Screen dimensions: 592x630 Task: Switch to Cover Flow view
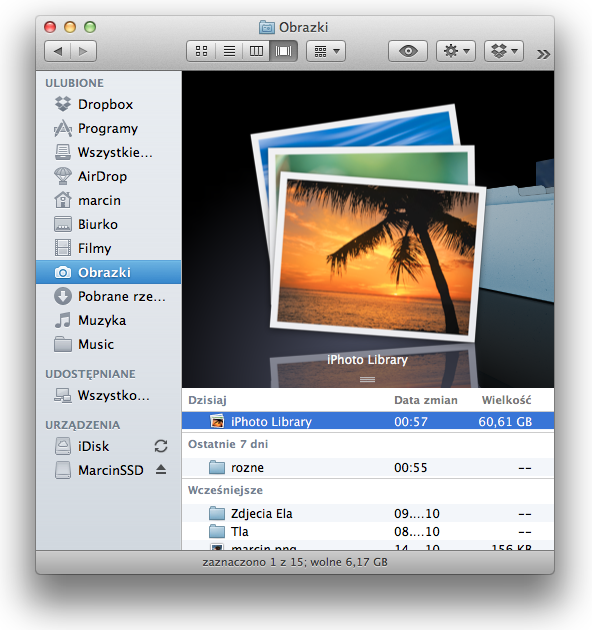284,51
